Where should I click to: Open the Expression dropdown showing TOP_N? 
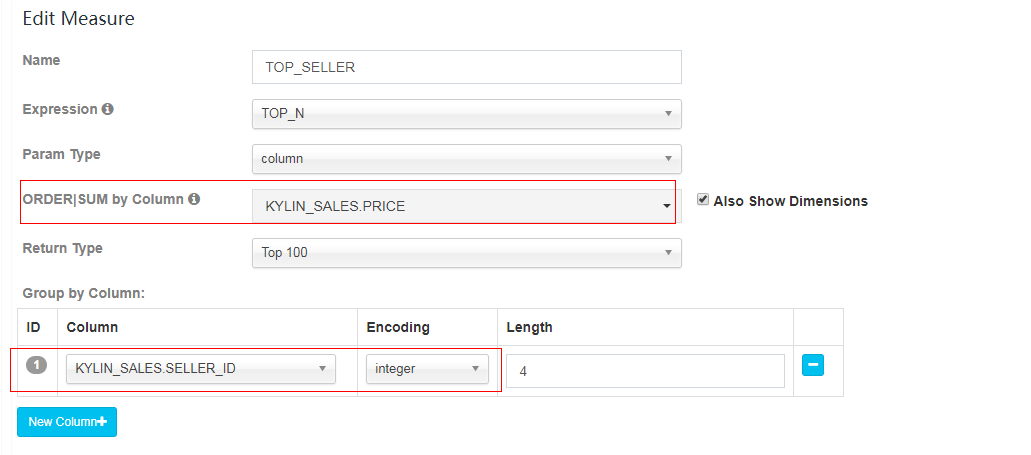467,114
